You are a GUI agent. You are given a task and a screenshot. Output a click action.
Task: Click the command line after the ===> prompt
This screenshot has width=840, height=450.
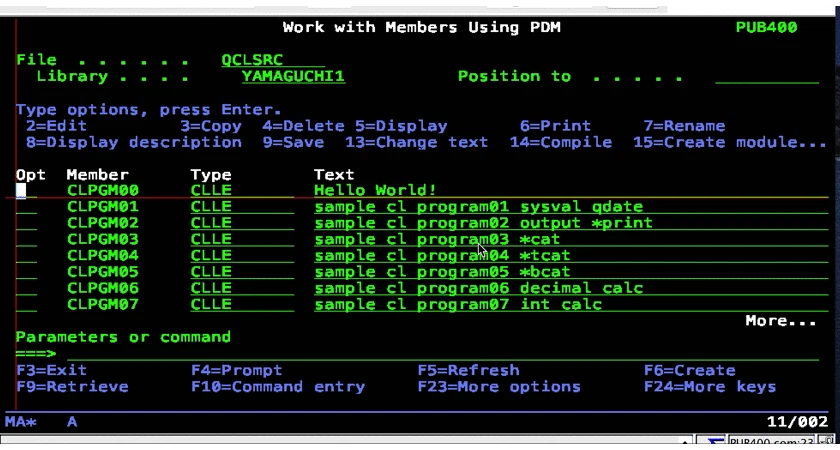(x=442, y=354)
